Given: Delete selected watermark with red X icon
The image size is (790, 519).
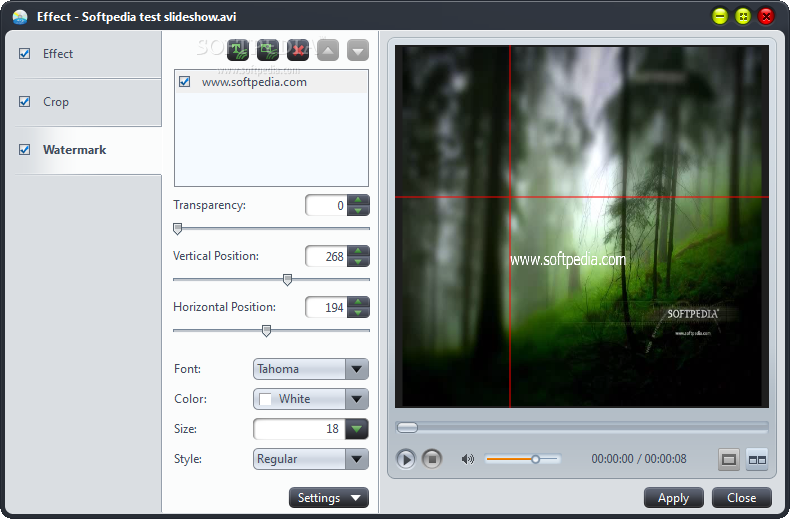Looking at the screenshot, I should 298,50.
